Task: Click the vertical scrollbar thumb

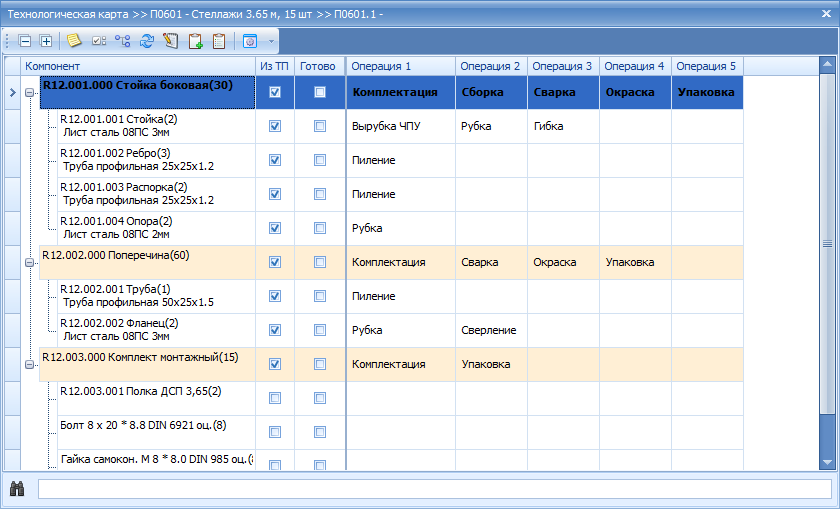Action: pos(827,244)
